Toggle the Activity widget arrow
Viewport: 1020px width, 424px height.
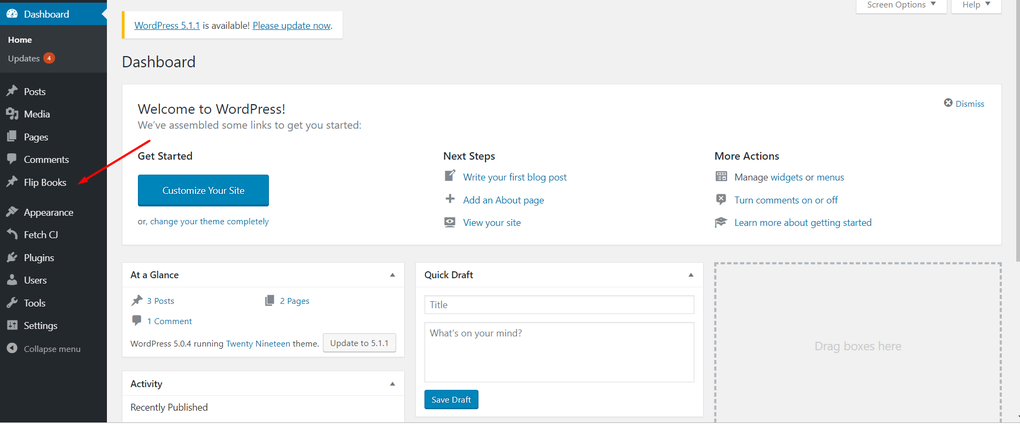[x=392, y=383]
